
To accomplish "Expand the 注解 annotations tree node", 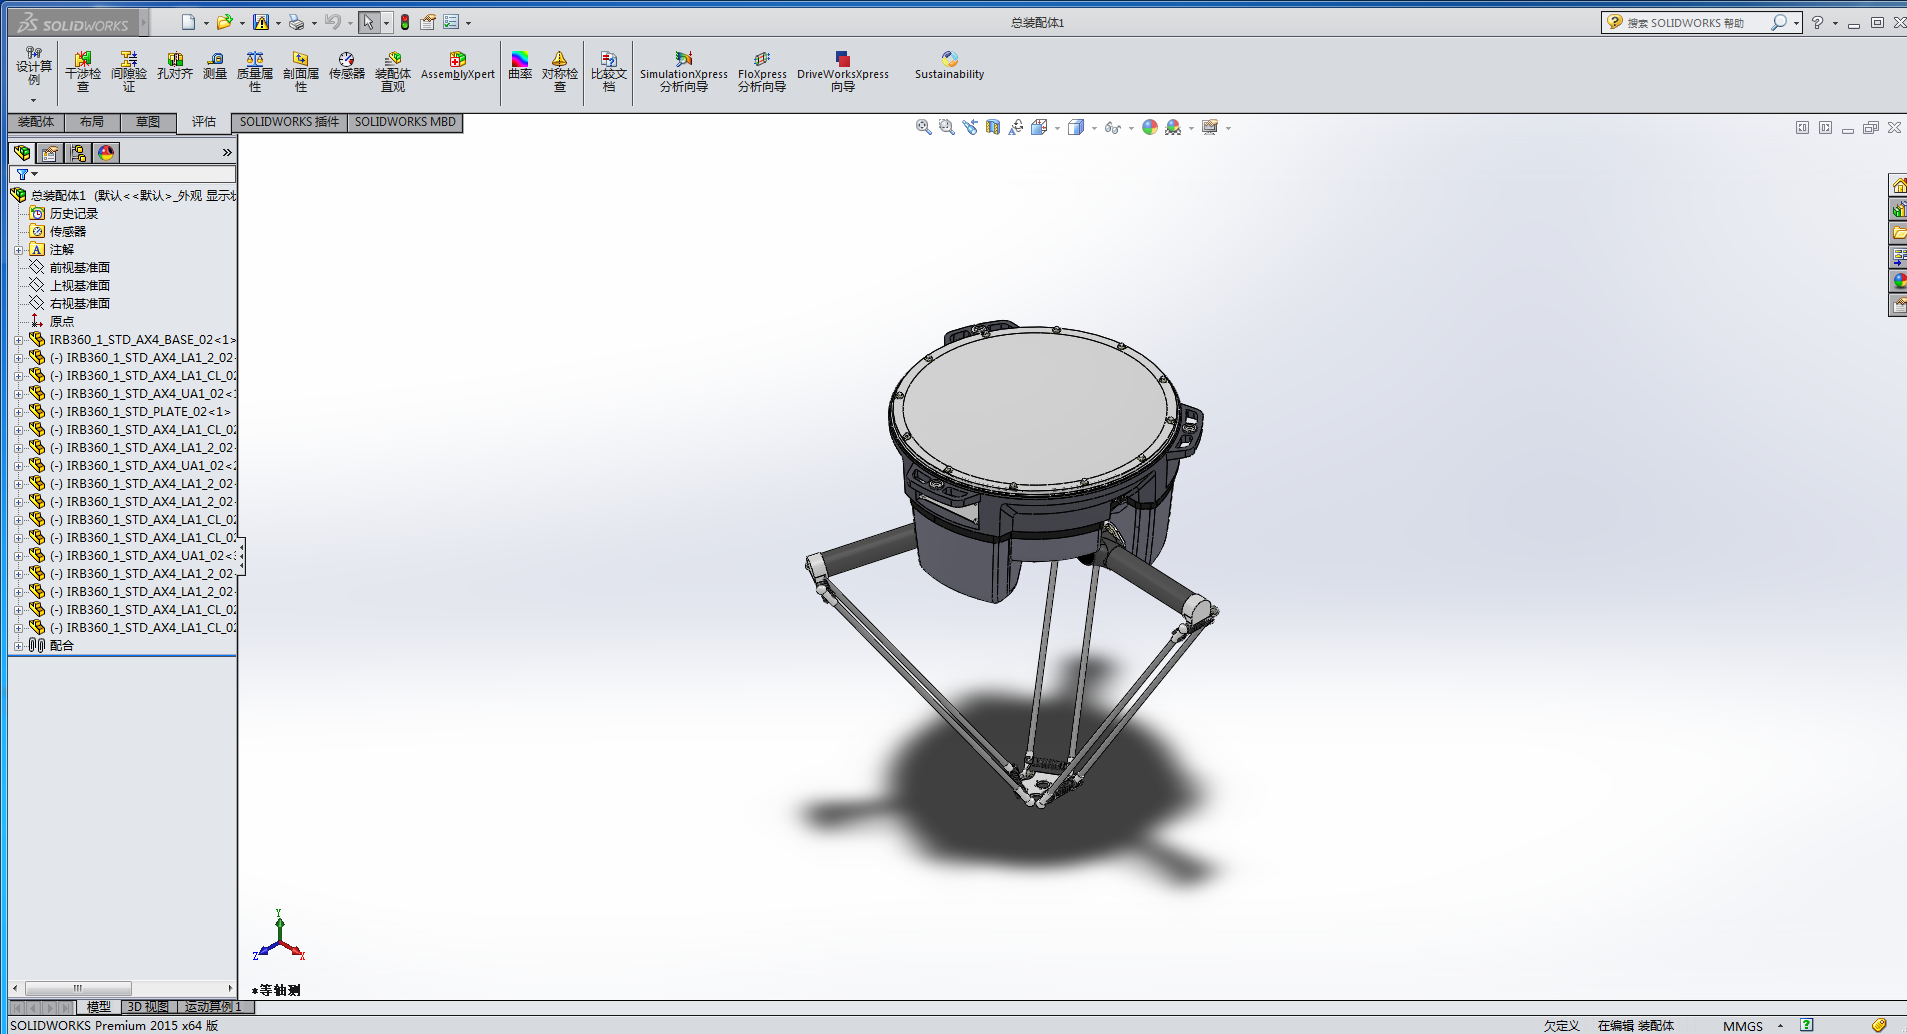I will point(18,250).
